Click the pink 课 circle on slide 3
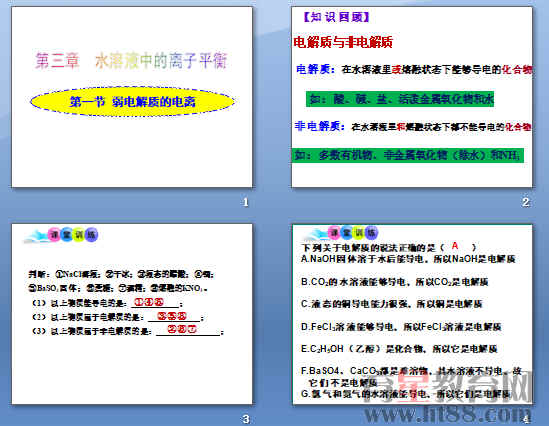This screenshot has height=426, width=549. coord(54,235)
